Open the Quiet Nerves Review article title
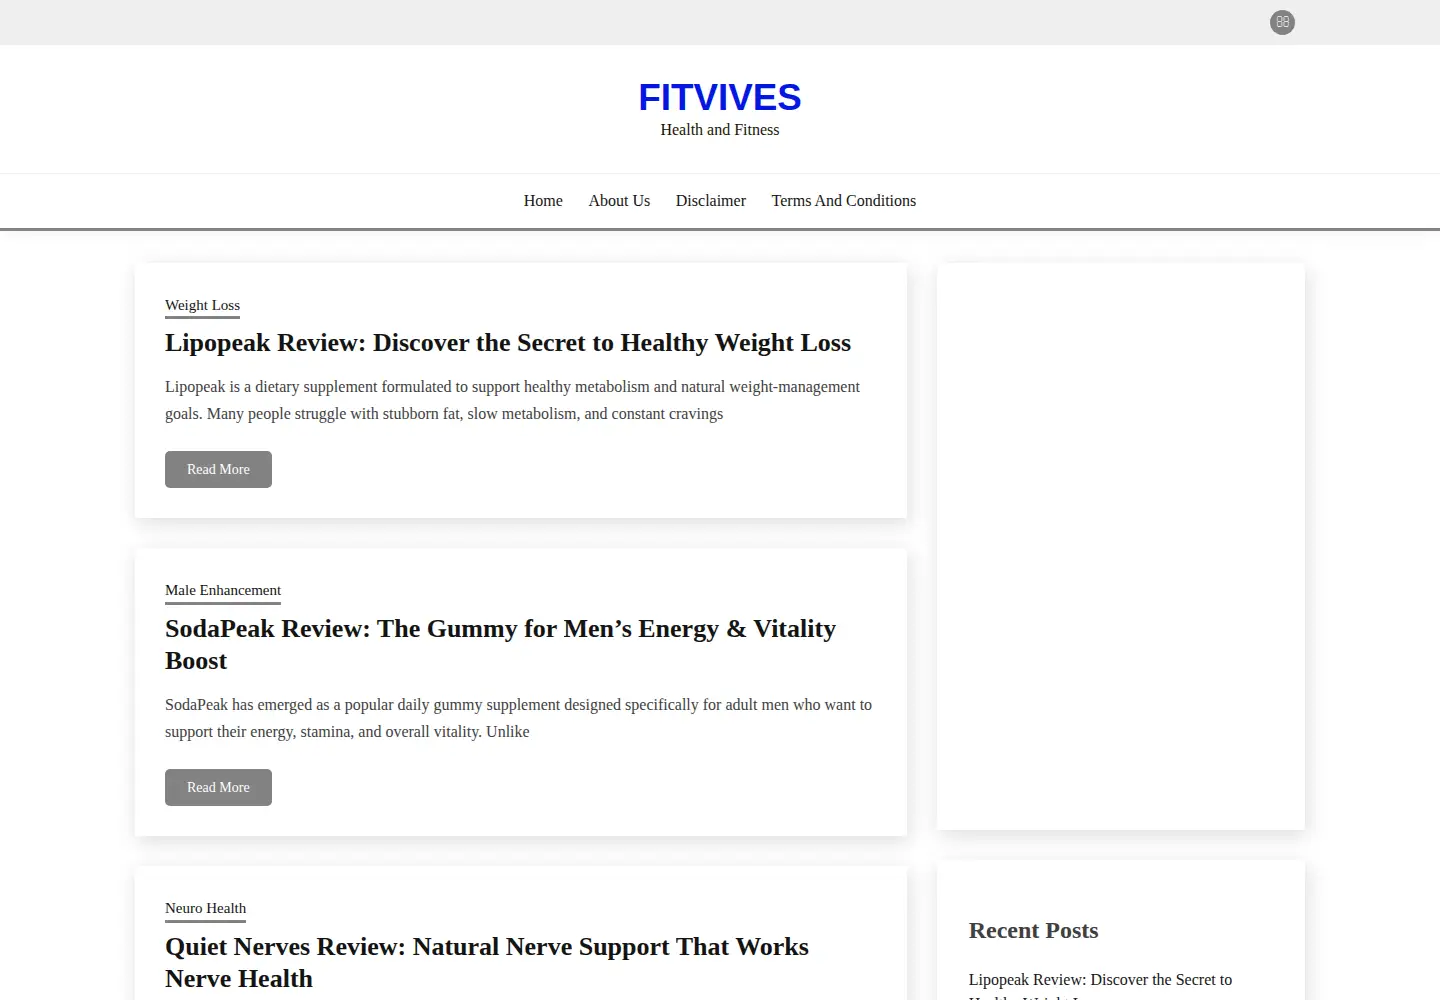The width and height of the screenshot is (1440, 1000). click(487, 963)
